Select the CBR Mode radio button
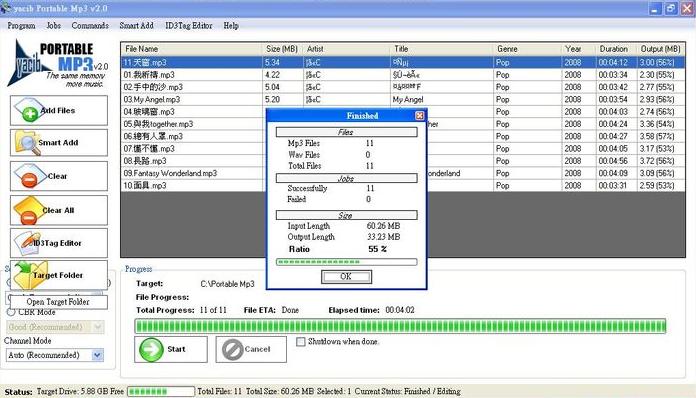696x398 pixels. [11, 312]
